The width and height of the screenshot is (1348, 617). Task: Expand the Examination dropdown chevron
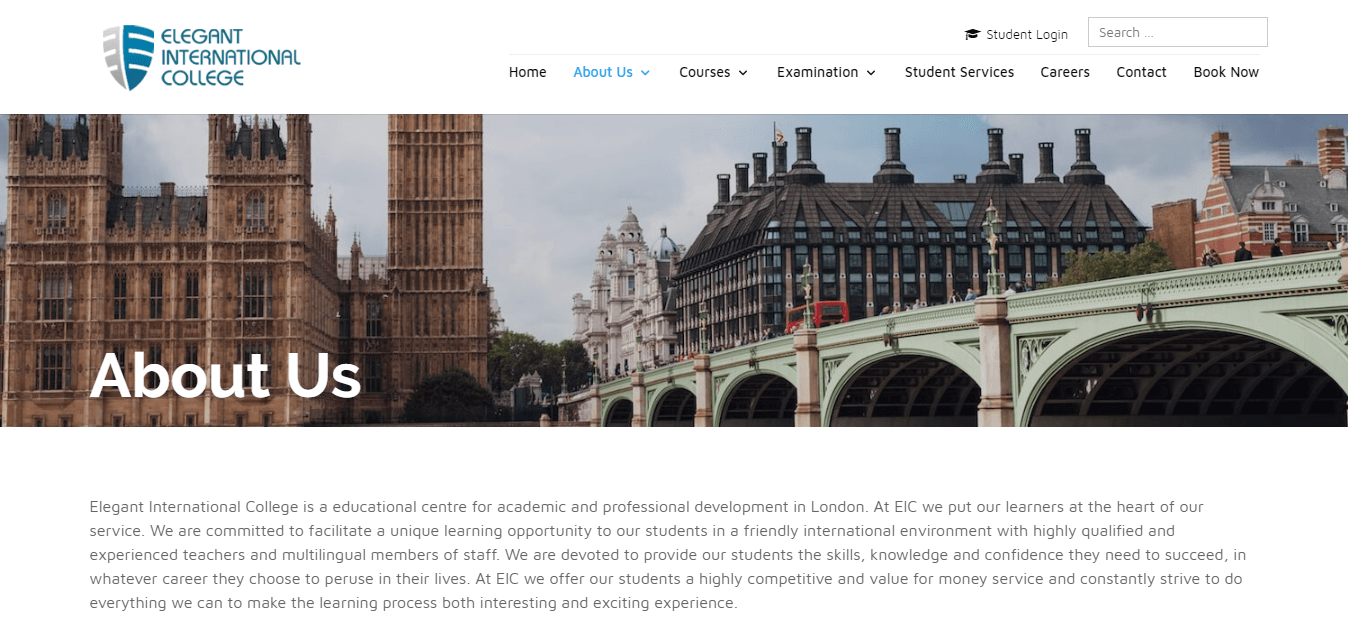coord(871,73)
